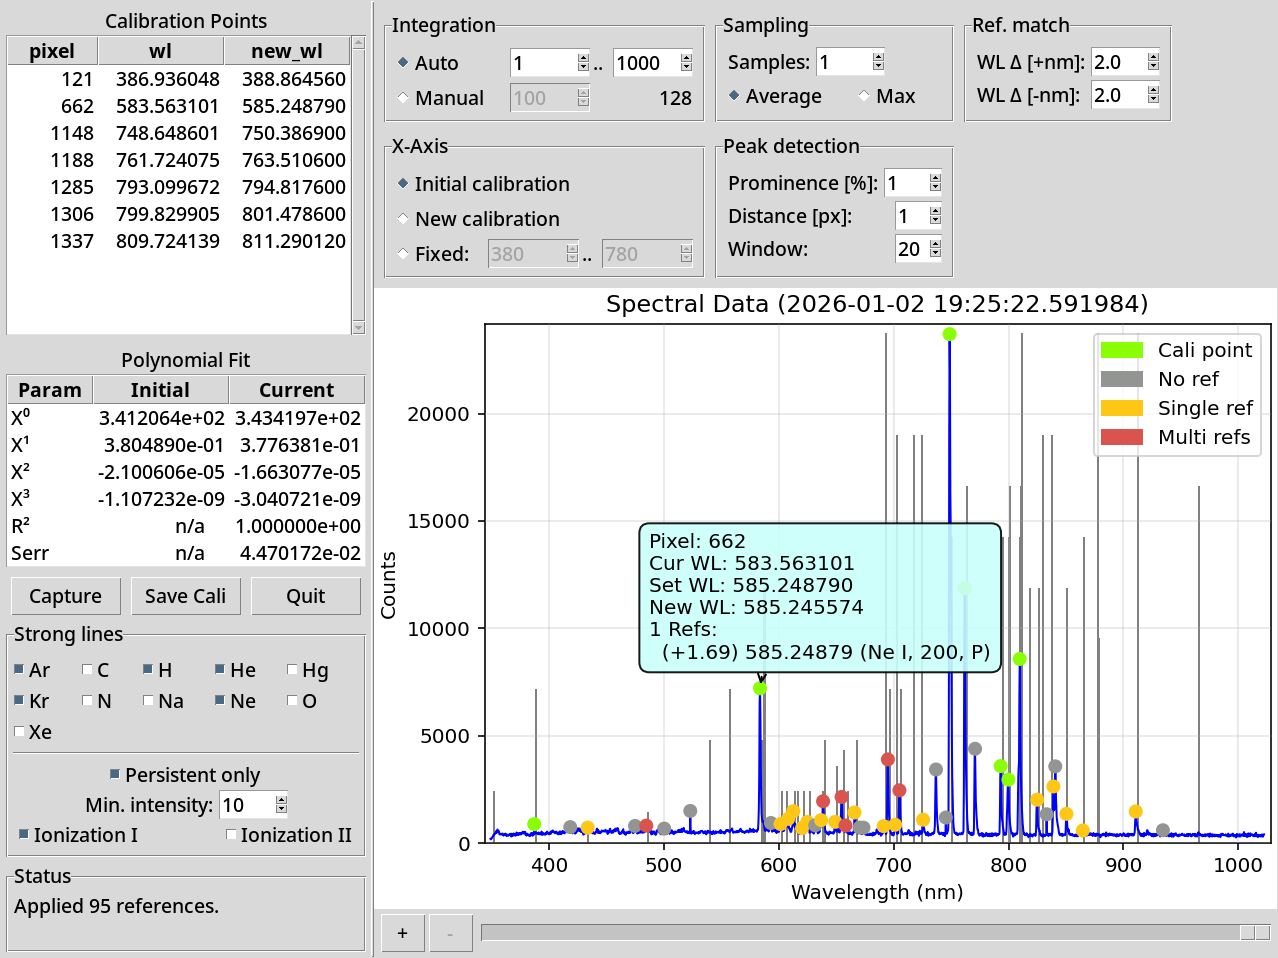This screenshot has height=958, width=1278.
Task: Click the plus zoom button below plot
Action: (x=402, y=933)
